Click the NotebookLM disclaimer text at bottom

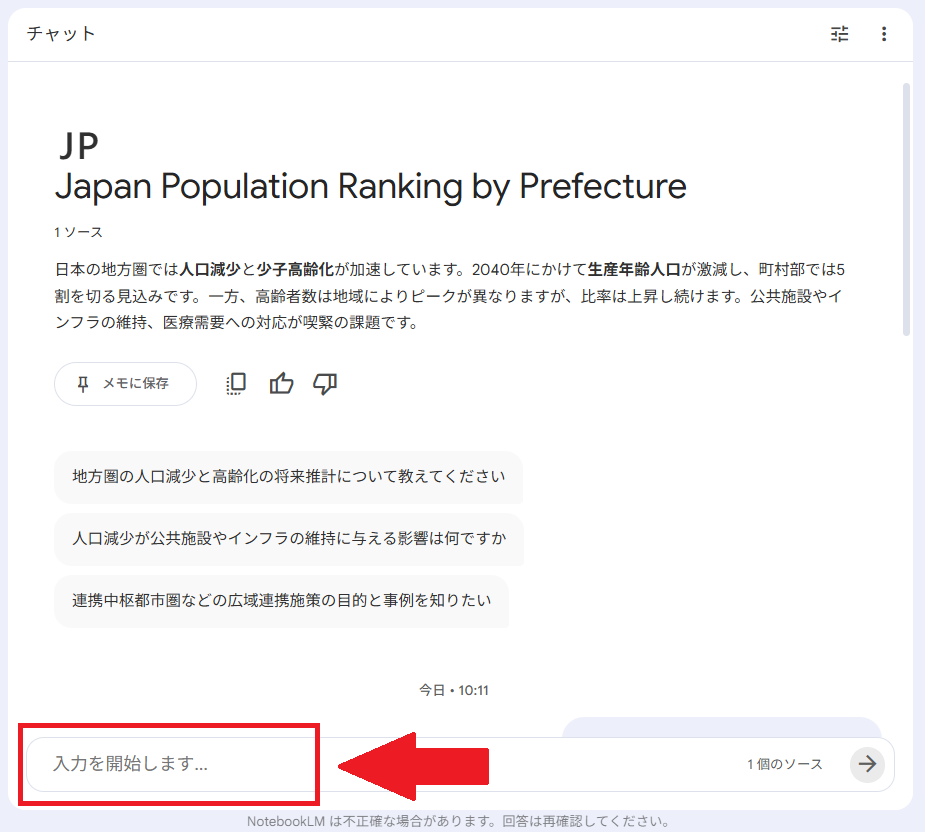[462, 820]
